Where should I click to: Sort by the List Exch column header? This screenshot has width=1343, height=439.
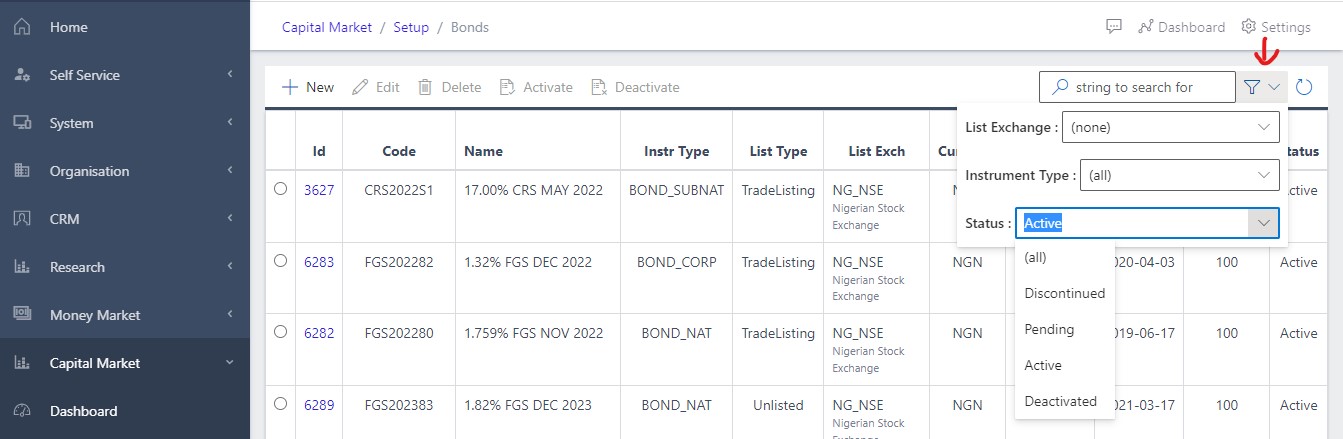(x=876, y=151)
